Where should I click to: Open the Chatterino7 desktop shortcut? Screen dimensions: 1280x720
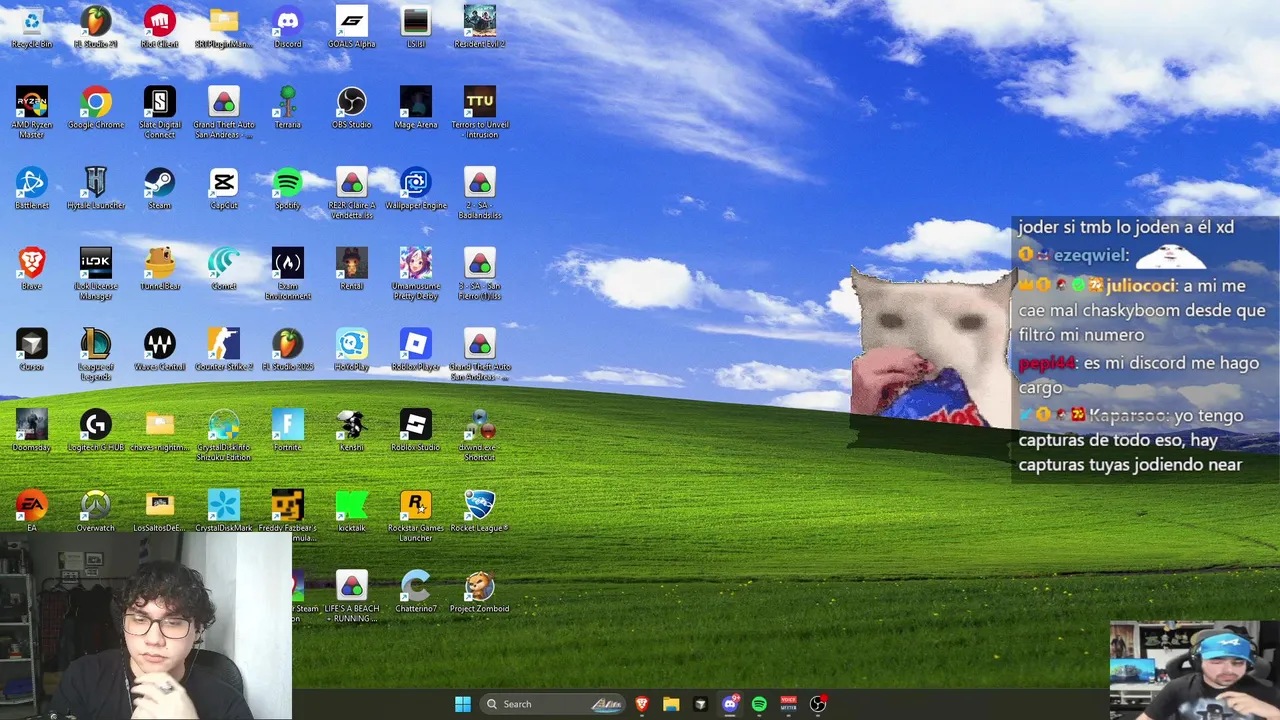(416, 592)
